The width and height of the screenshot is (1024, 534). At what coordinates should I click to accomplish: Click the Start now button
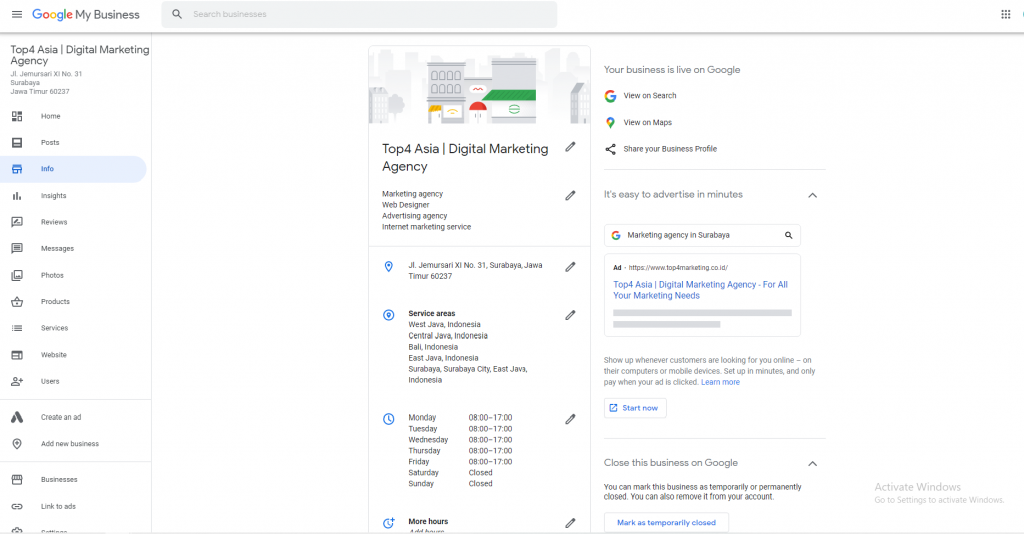pos(635,408)
